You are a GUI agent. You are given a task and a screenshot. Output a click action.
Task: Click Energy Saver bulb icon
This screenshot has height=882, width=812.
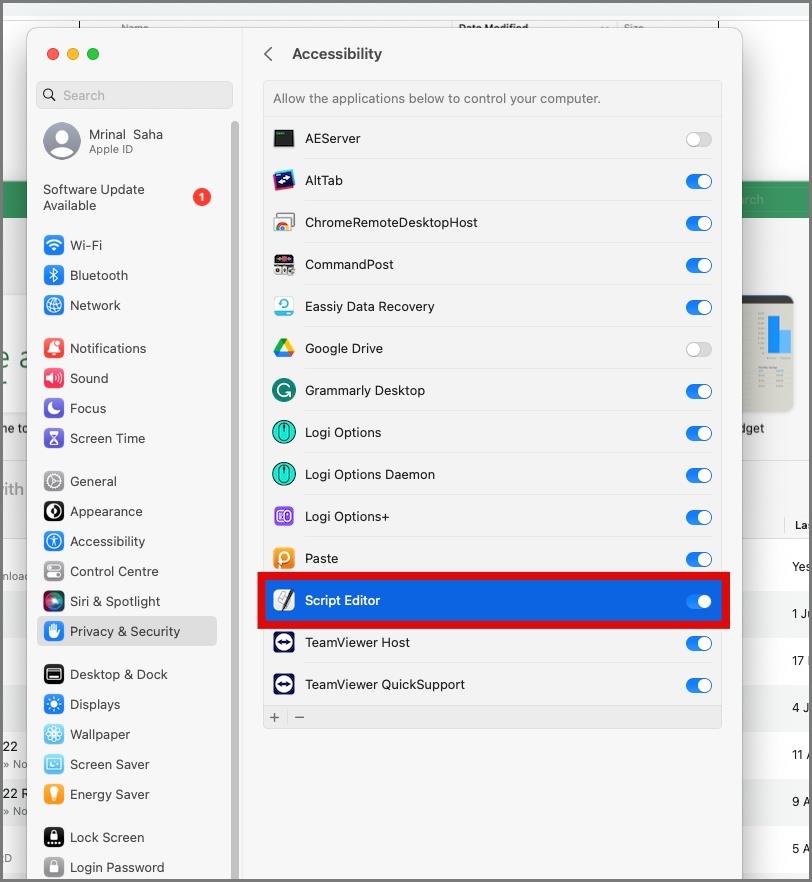(x=53, y=794)
